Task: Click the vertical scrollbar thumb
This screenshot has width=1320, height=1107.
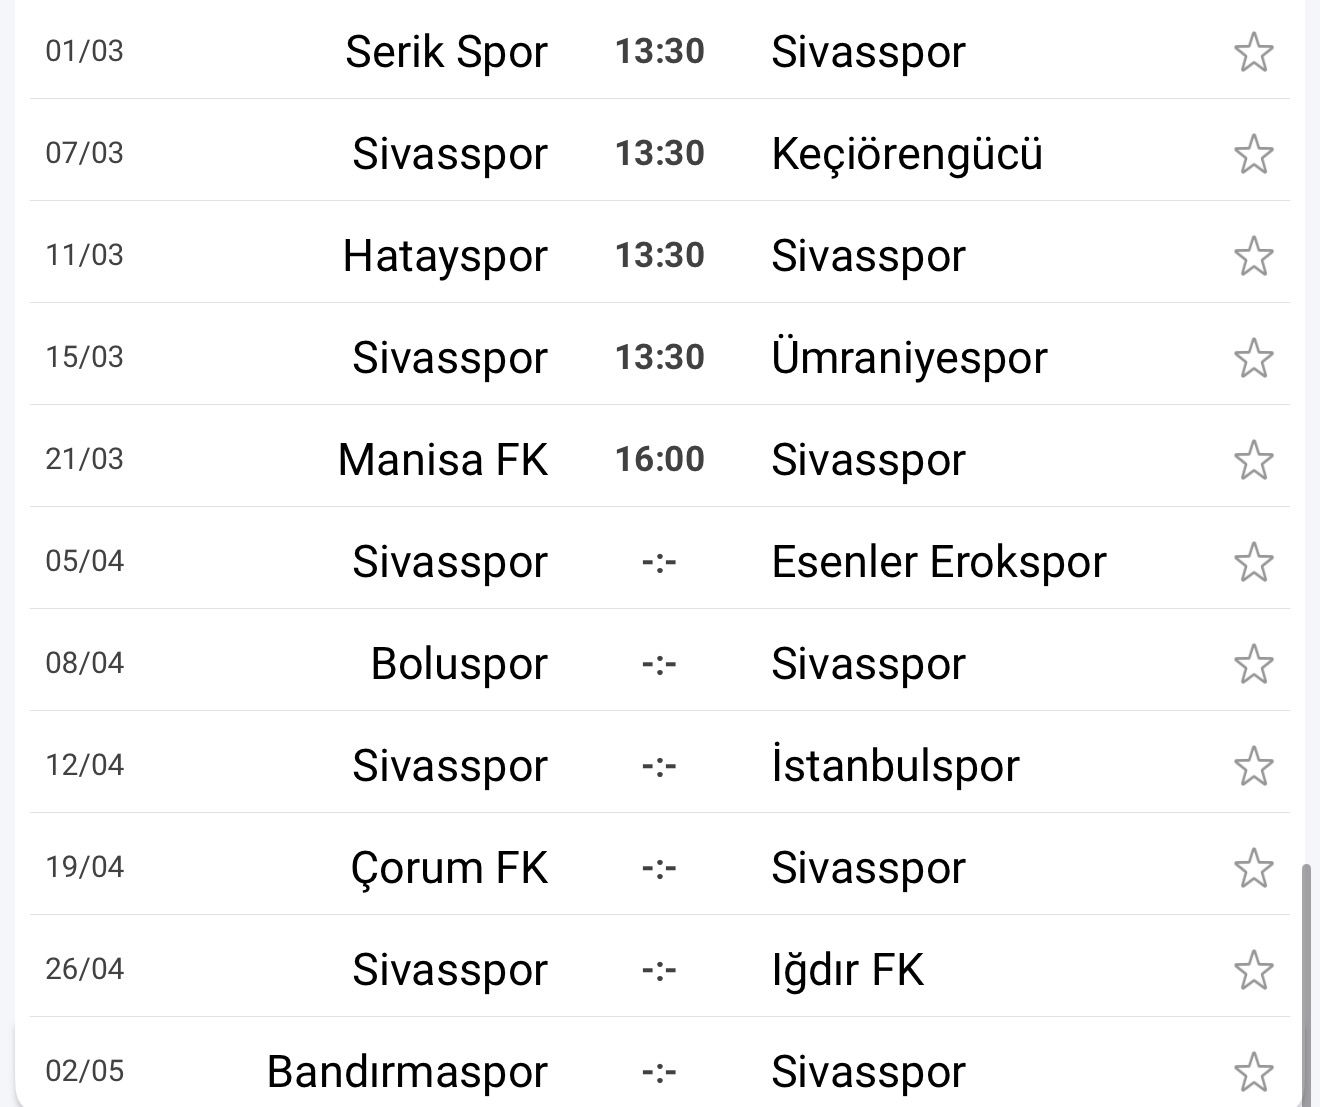Action: pyautogui.click(x=1304, y=980)
